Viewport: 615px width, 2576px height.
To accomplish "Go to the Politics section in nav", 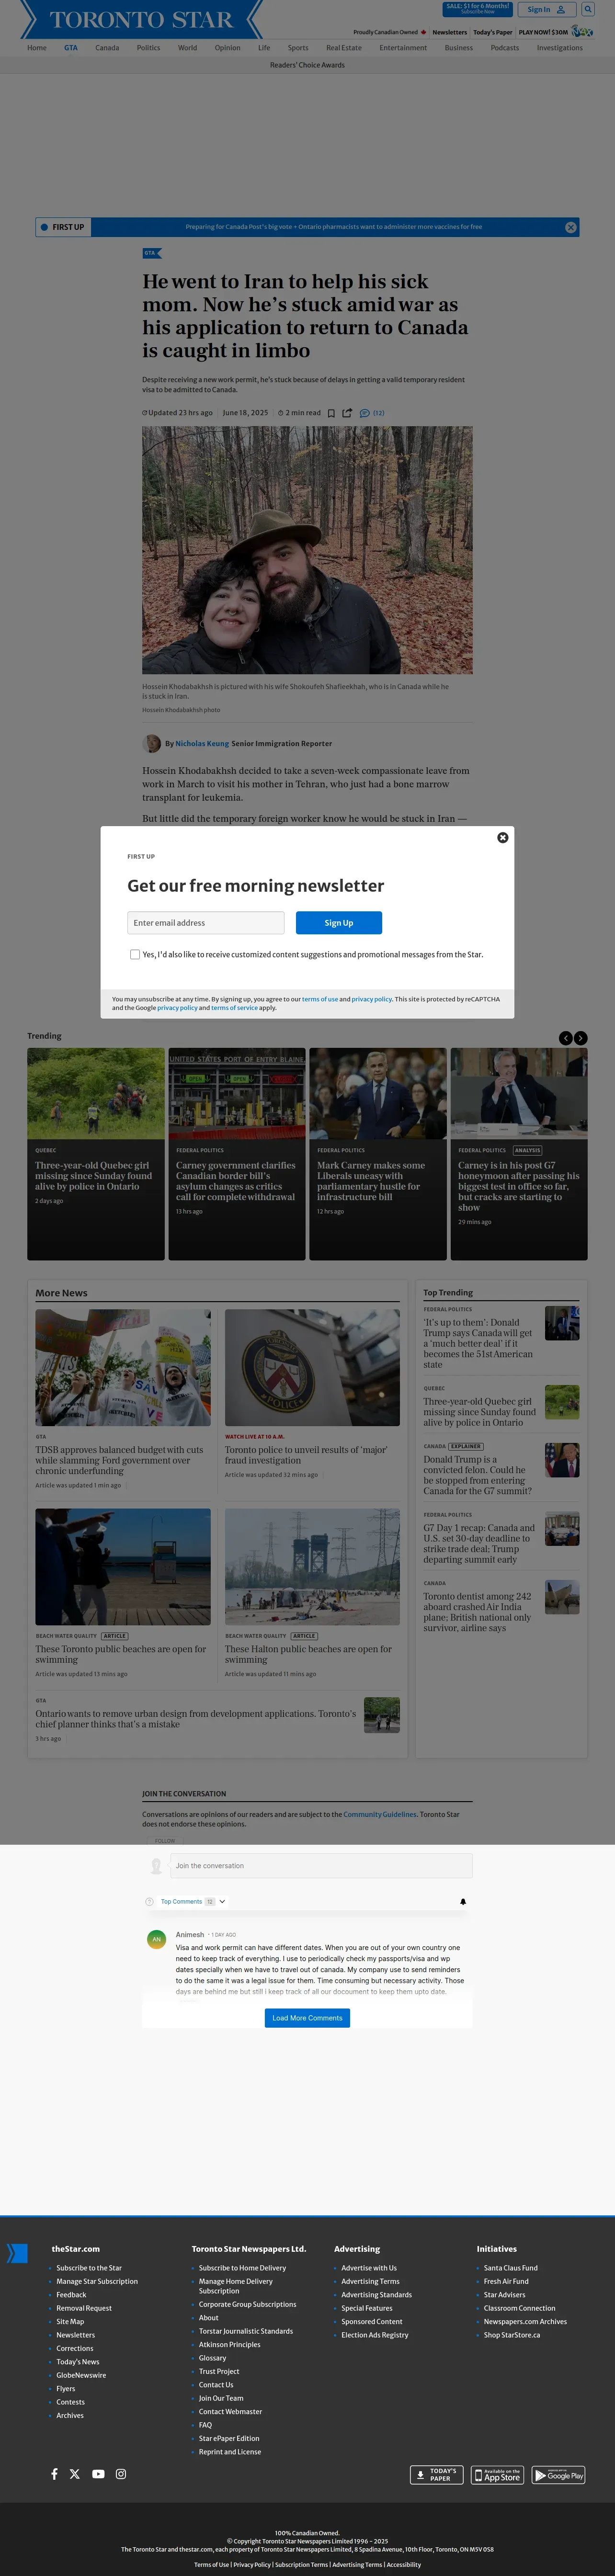I will pos(148,48).
